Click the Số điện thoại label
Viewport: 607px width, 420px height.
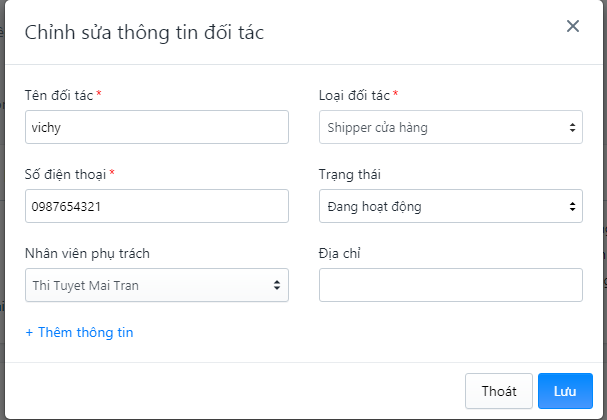pos(65,174)
